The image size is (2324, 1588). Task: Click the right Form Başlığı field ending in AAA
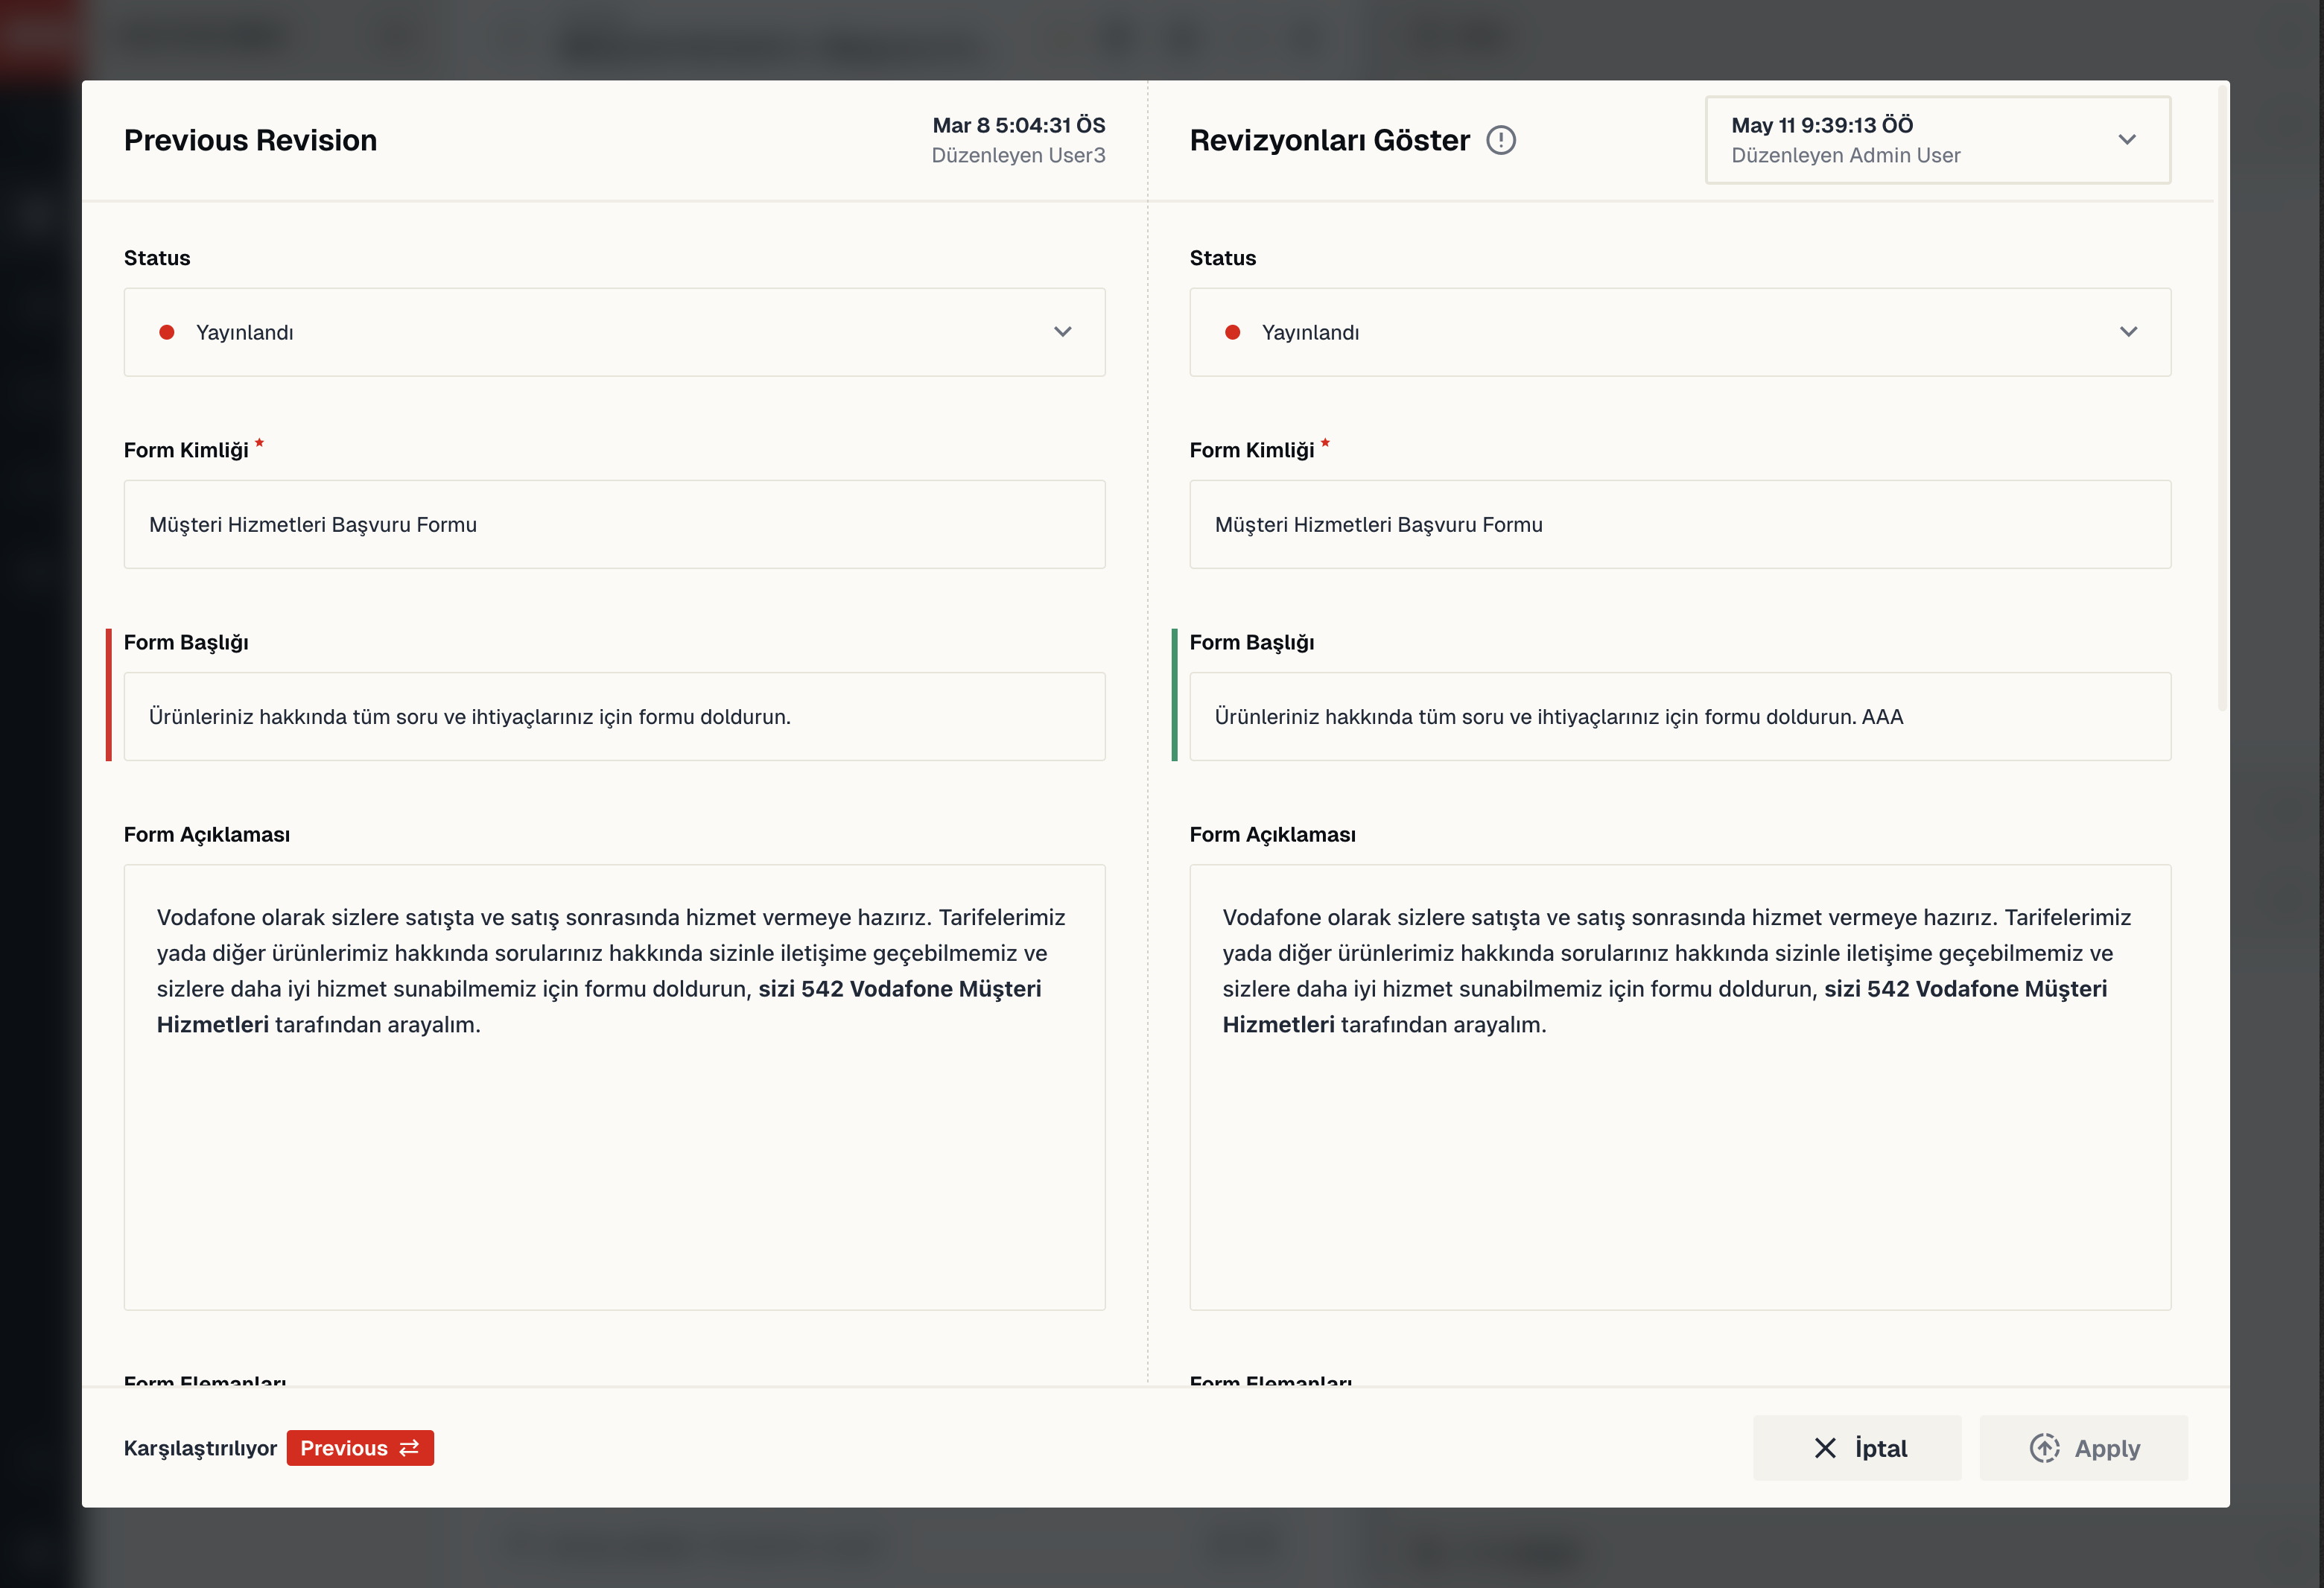(1680, 716)
